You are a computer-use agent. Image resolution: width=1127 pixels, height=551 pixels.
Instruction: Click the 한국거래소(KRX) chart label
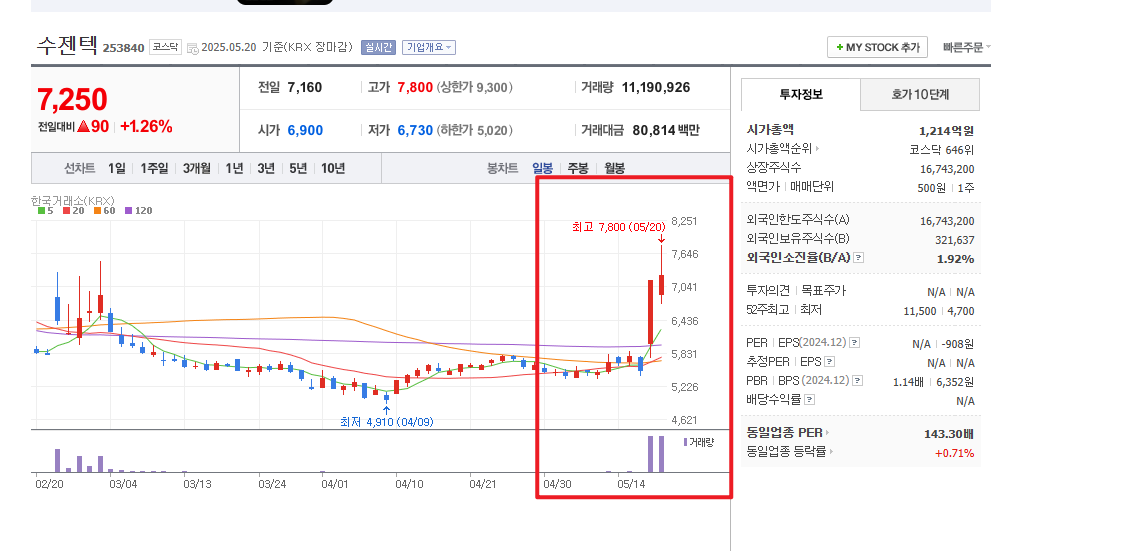[x=73, y=200]
